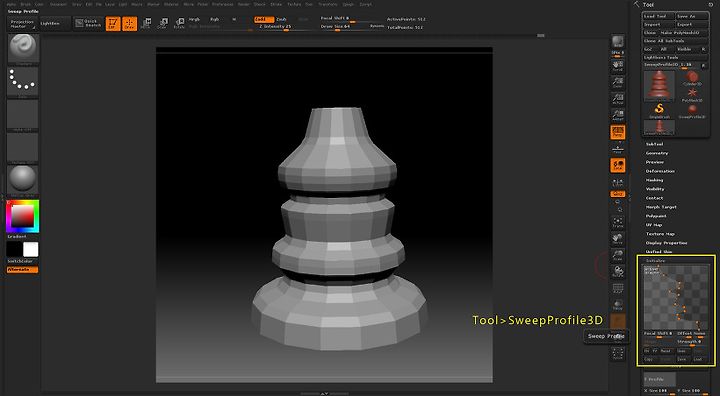The image size is (720, 396).
Task: Click the Frame icon
Action: click(618, 223)
